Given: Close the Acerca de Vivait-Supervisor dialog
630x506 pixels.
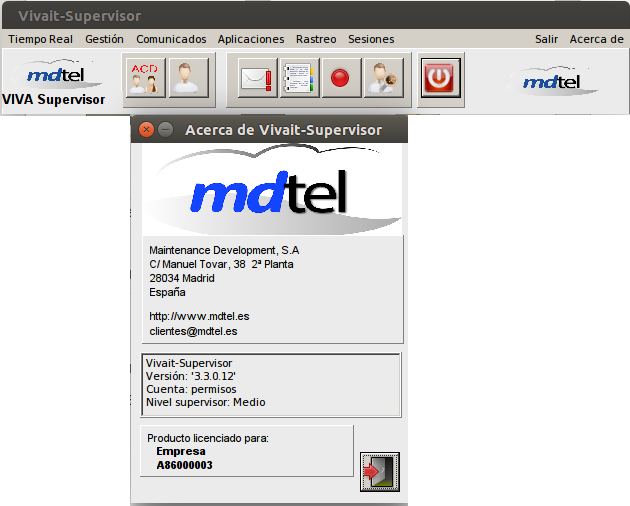Looking at the screenshot, I should (x=146, y=129).
